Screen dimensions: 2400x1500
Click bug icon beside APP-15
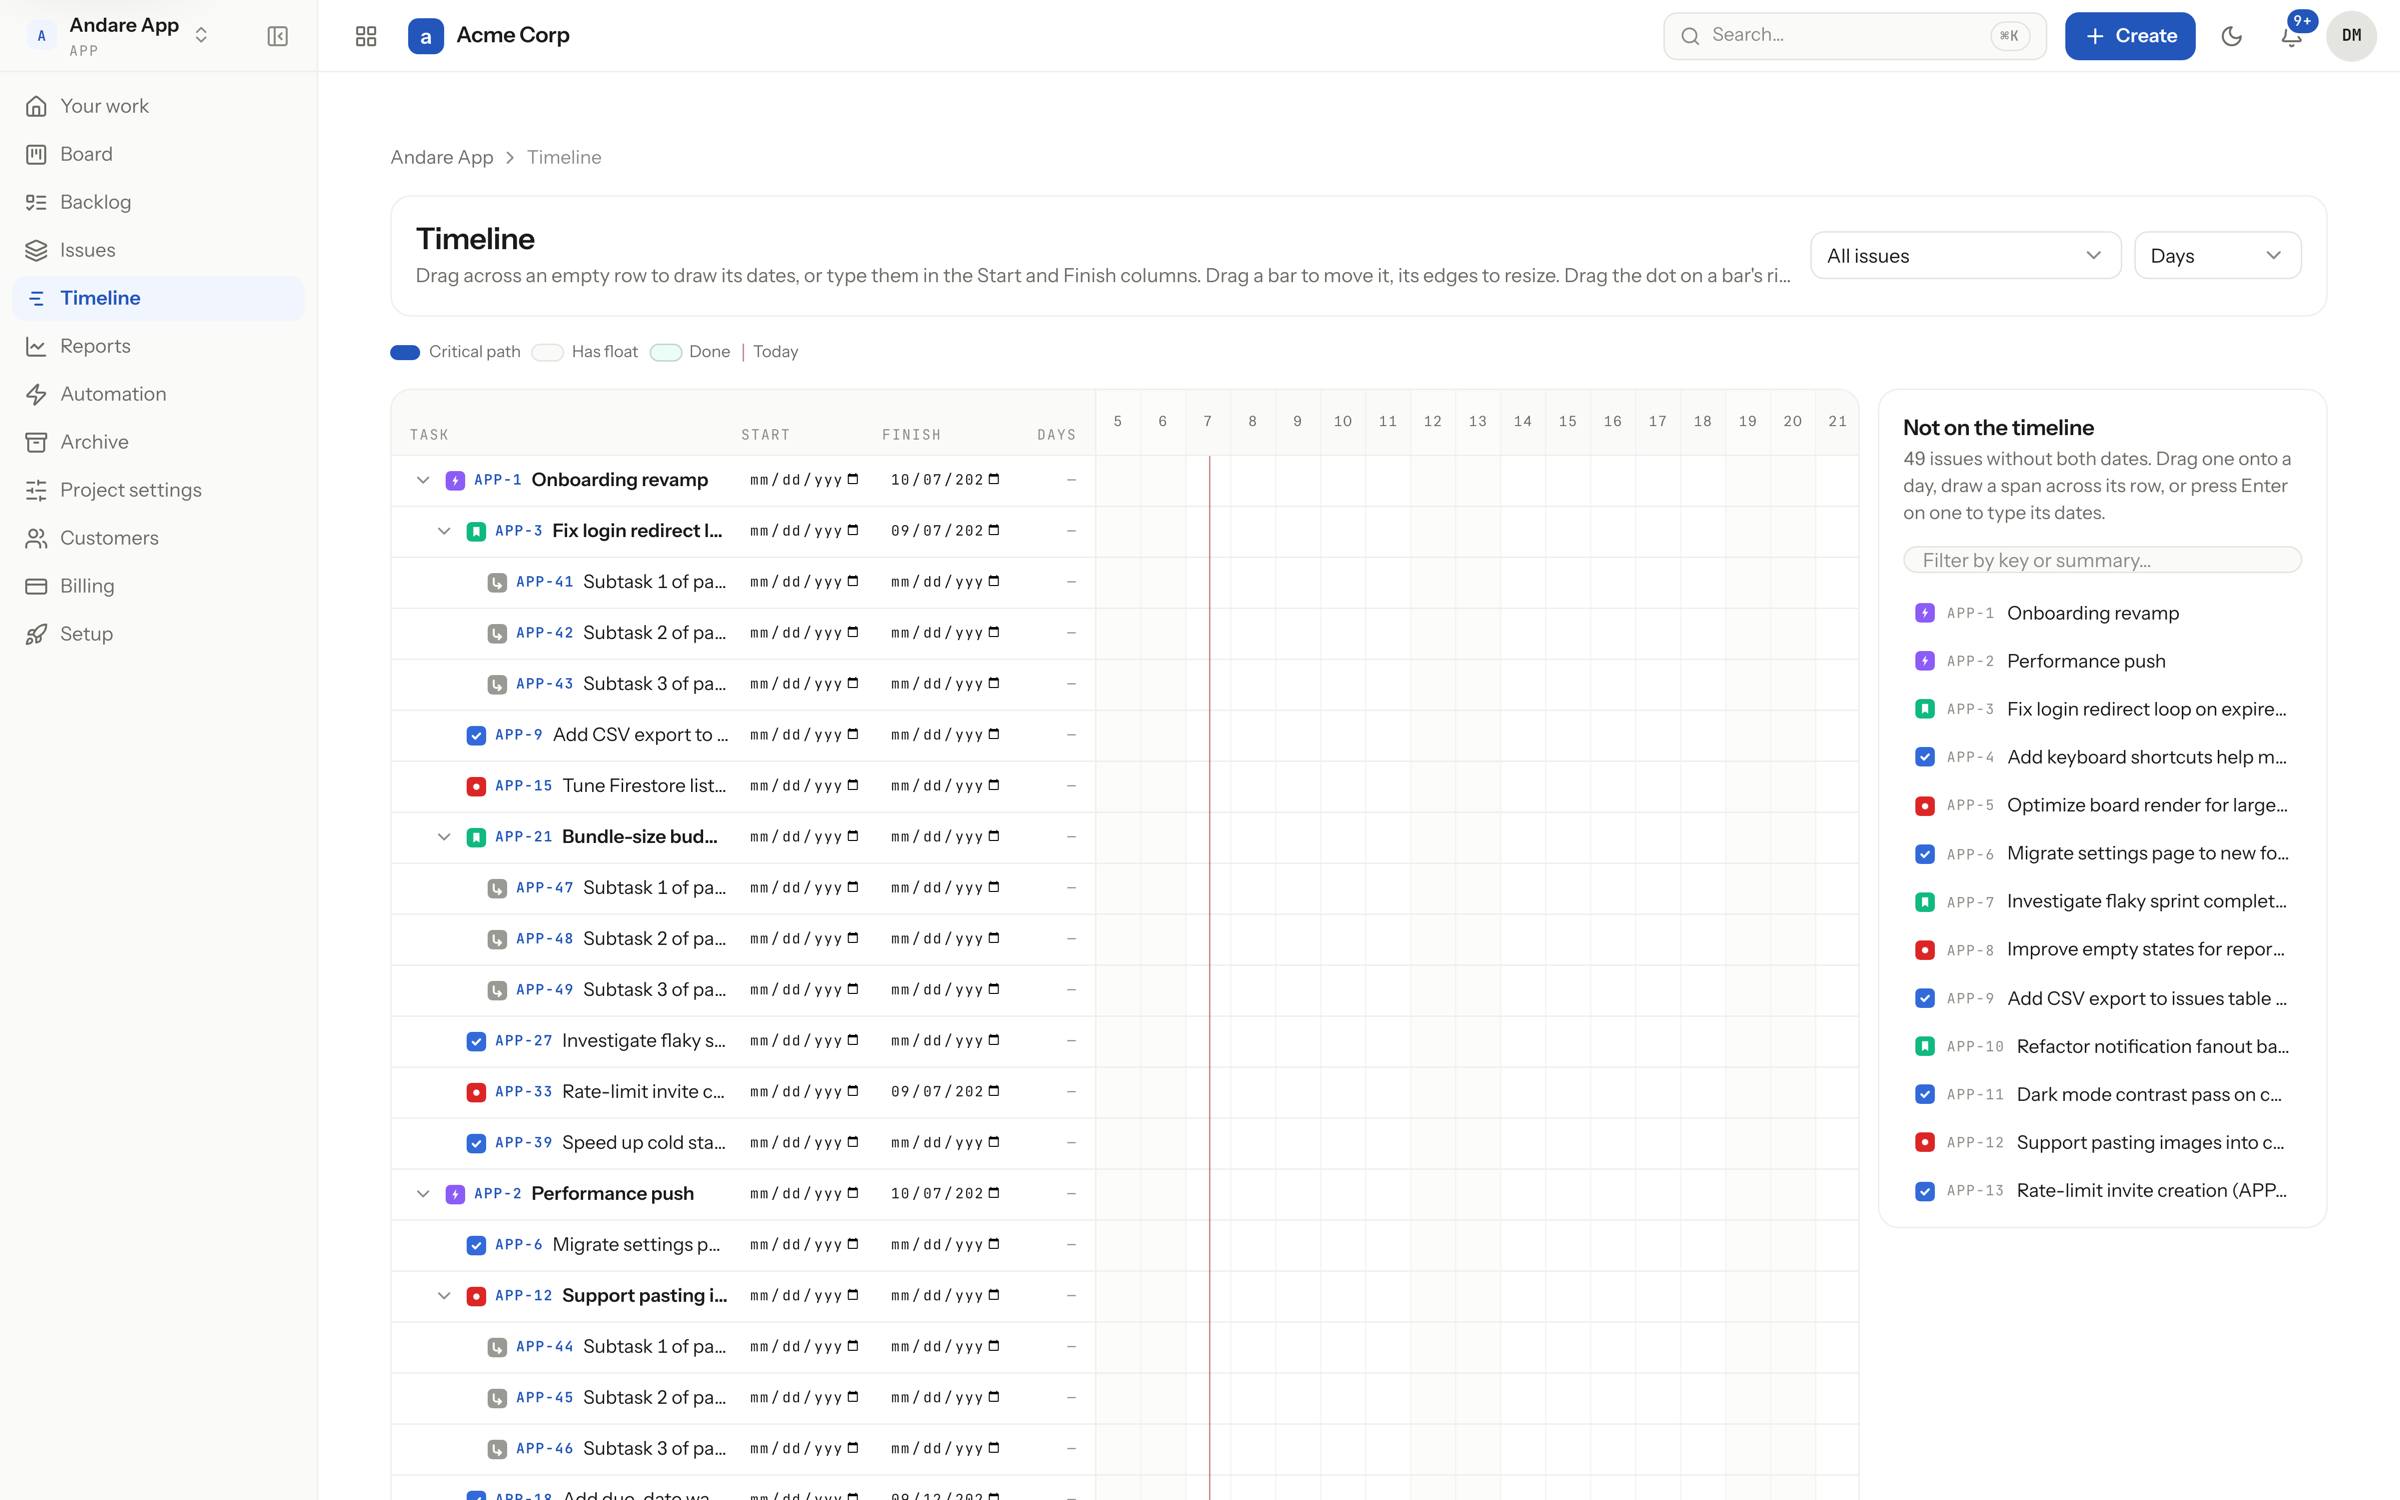(x=476, y=786)
